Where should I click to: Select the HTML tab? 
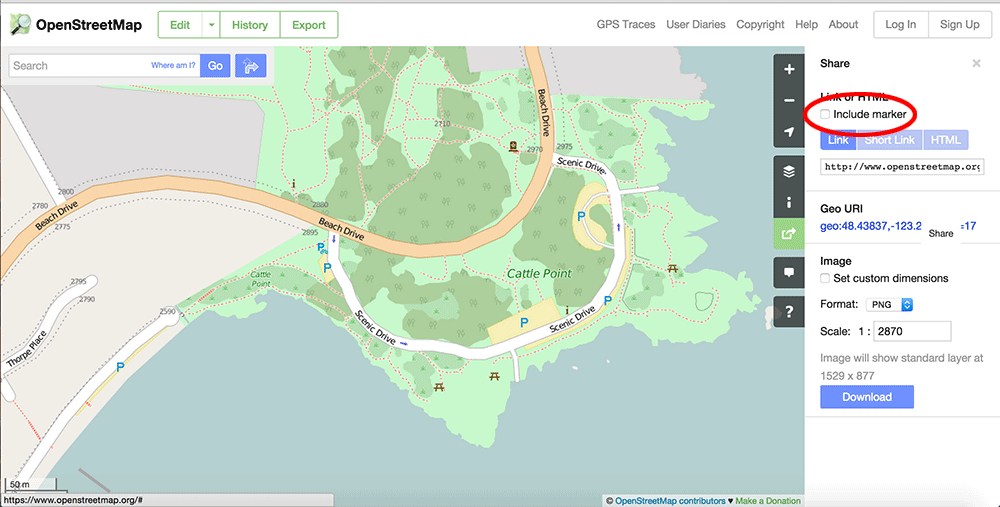click(x=945, y=140)
